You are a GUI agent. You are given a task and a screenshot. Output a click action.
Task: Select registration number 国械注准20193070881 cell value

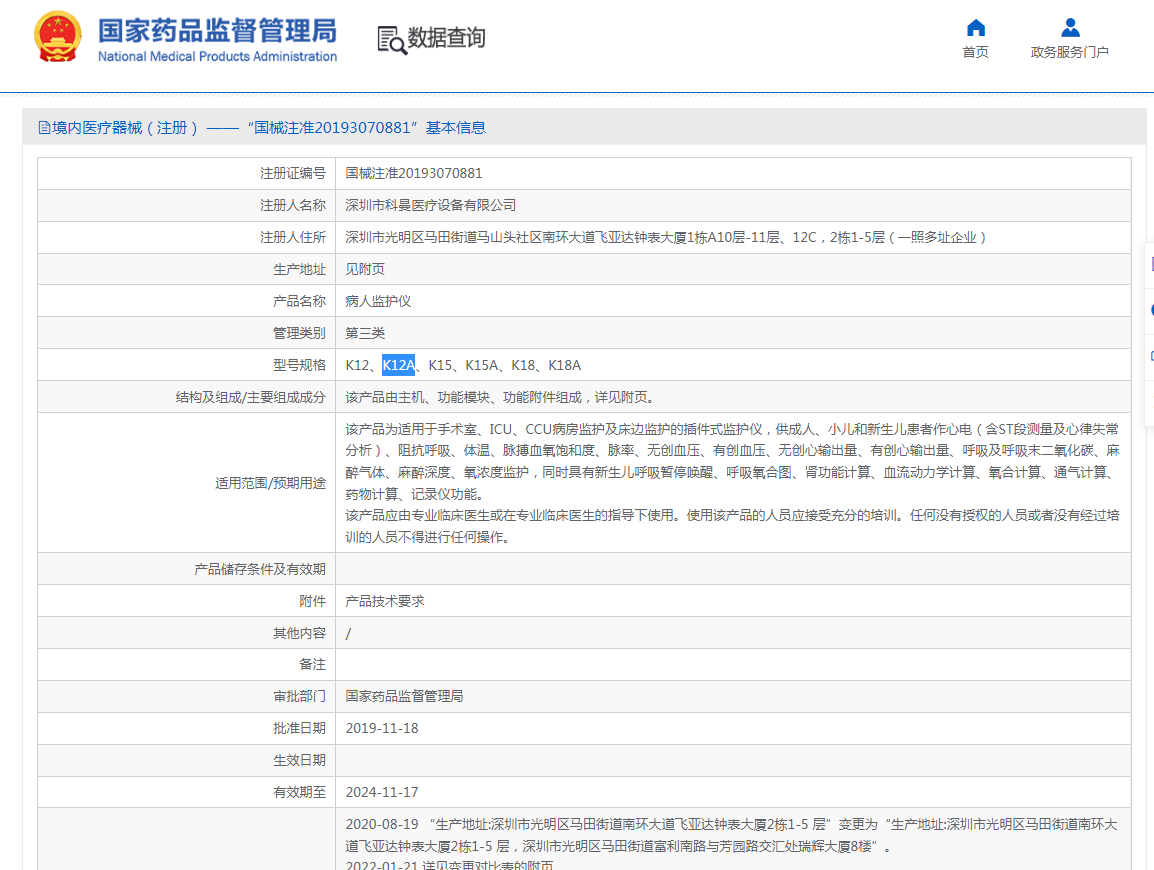tap(414, 174)
